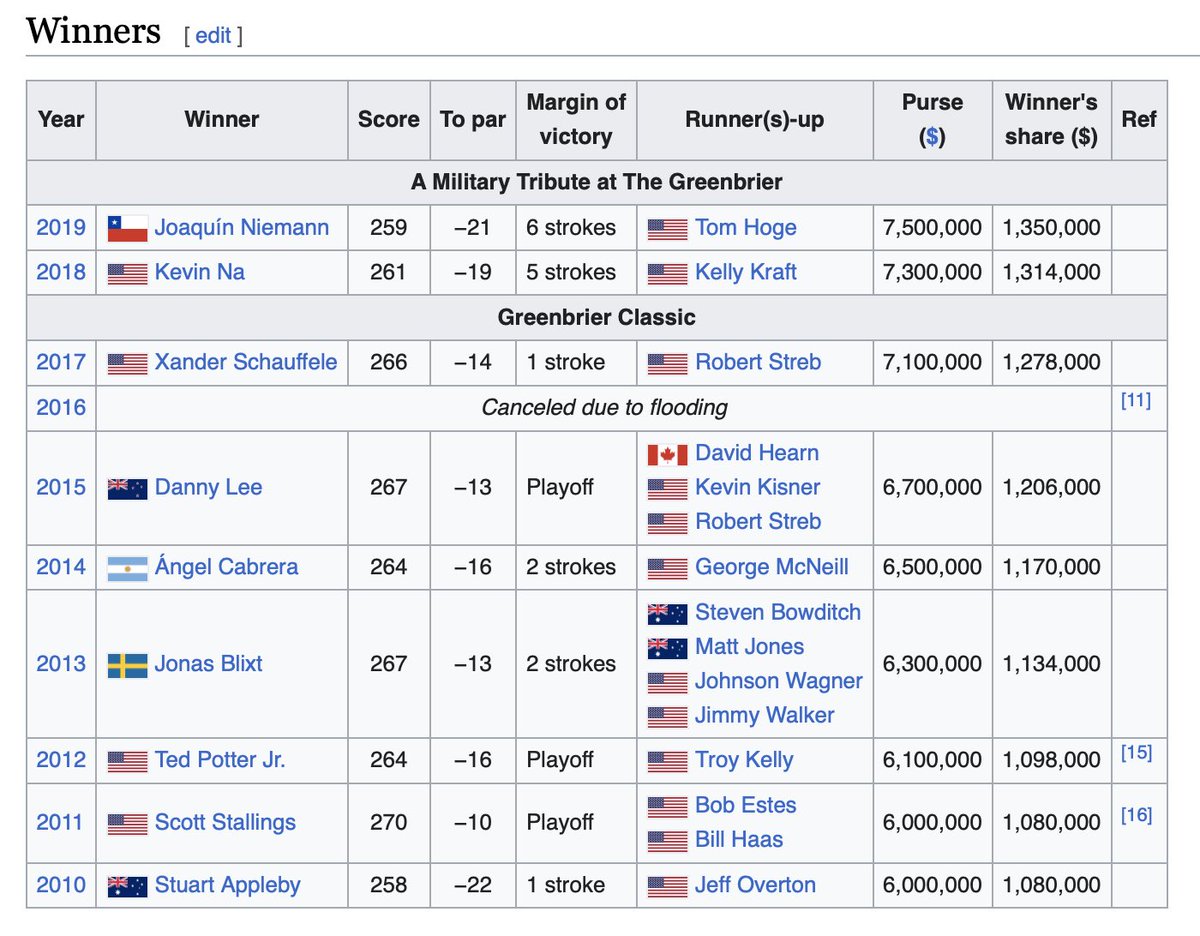Open runner-up George McNeill link
Screen dimensions: 1200x936
tap(772, 567)
